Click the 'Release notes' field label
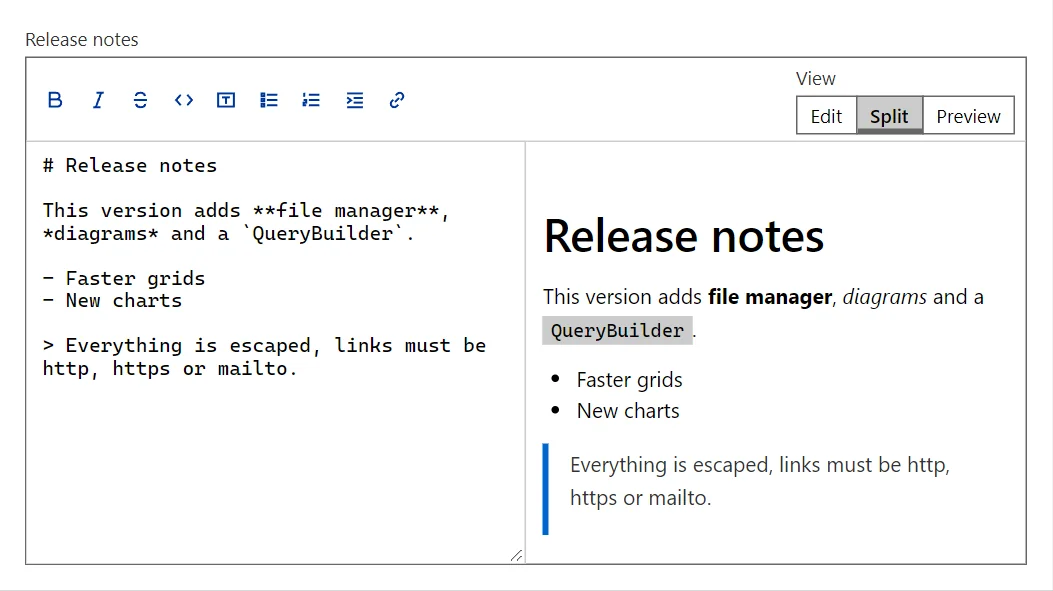 pos(82,40)
